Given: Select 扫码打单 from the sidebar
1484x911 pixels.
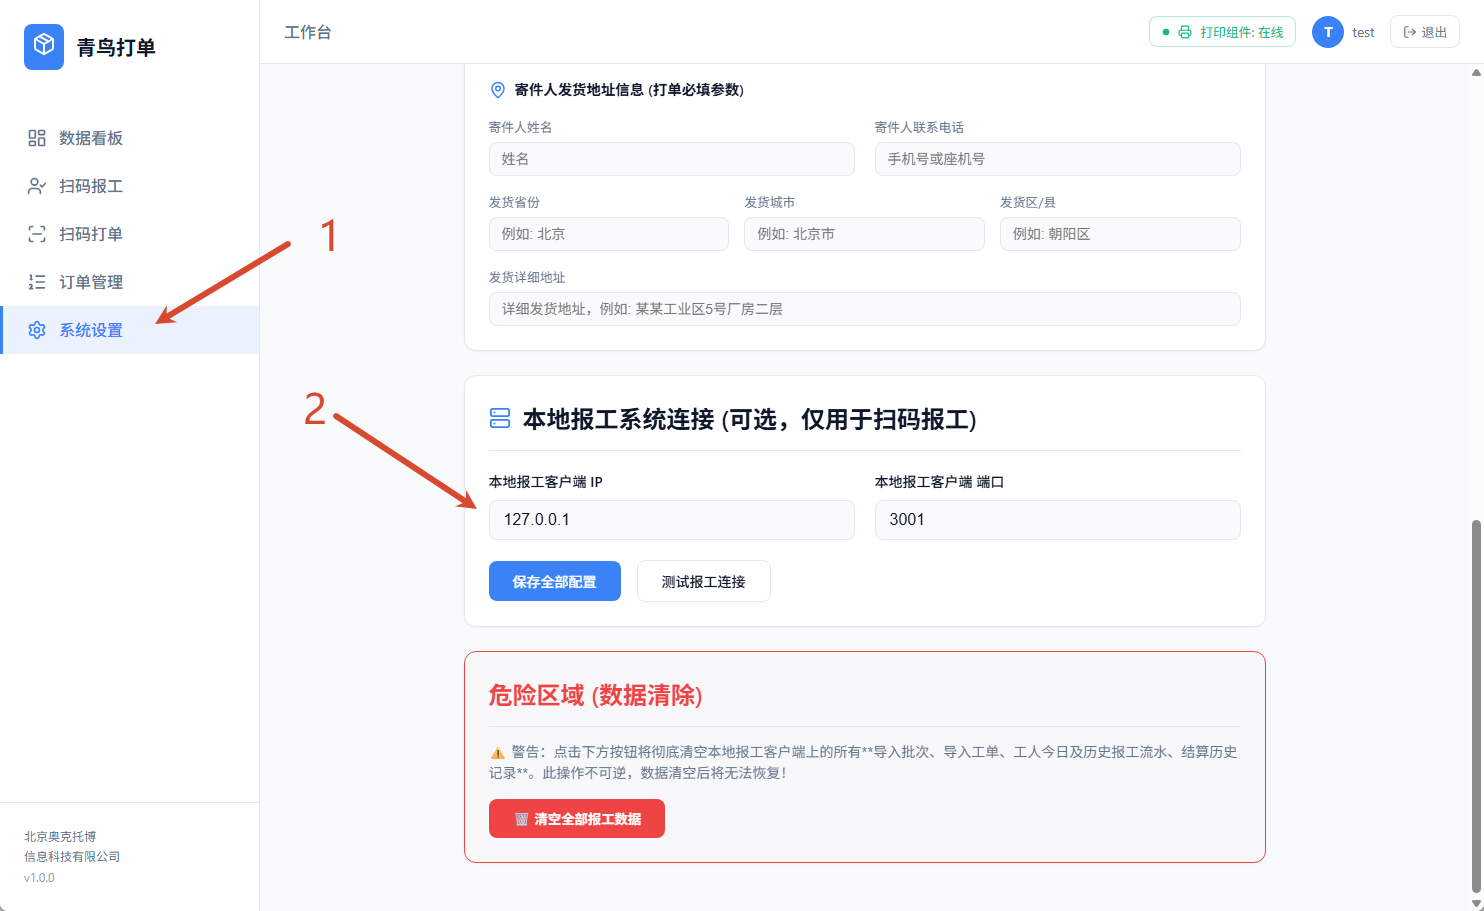Looking at the screenshot, I should 130,234.
